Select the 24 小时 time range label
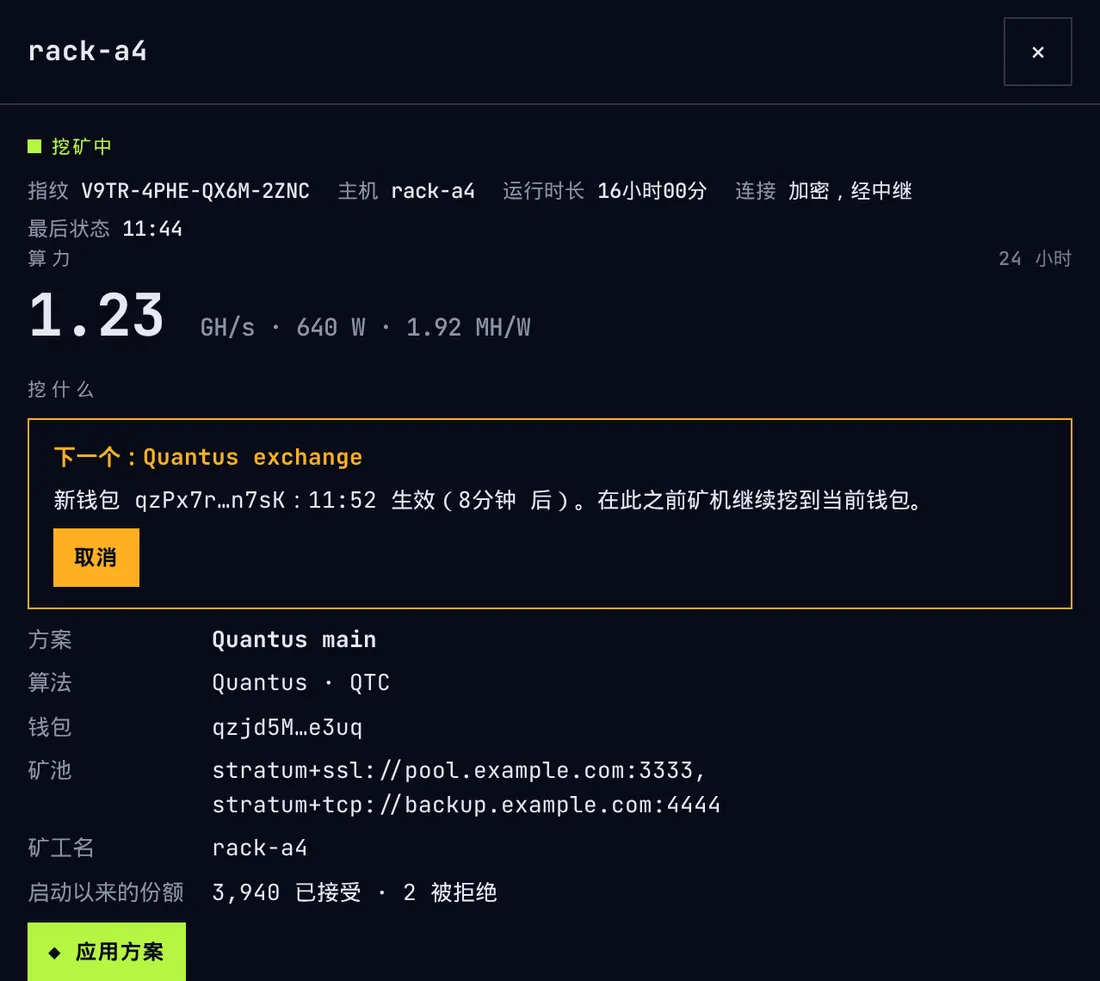The image size is (1100, 981). 1035,259
